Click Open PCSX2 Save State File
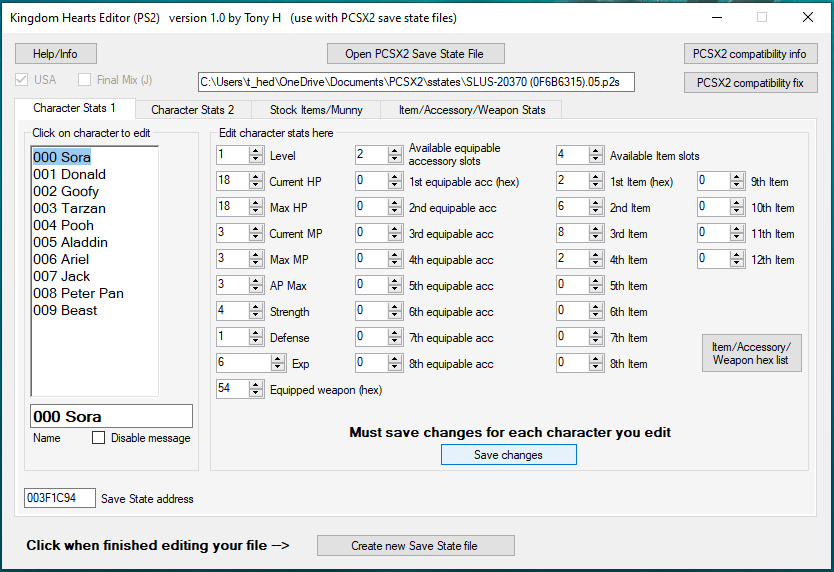Viewport: 834px width, 572px height. point(415,53)
